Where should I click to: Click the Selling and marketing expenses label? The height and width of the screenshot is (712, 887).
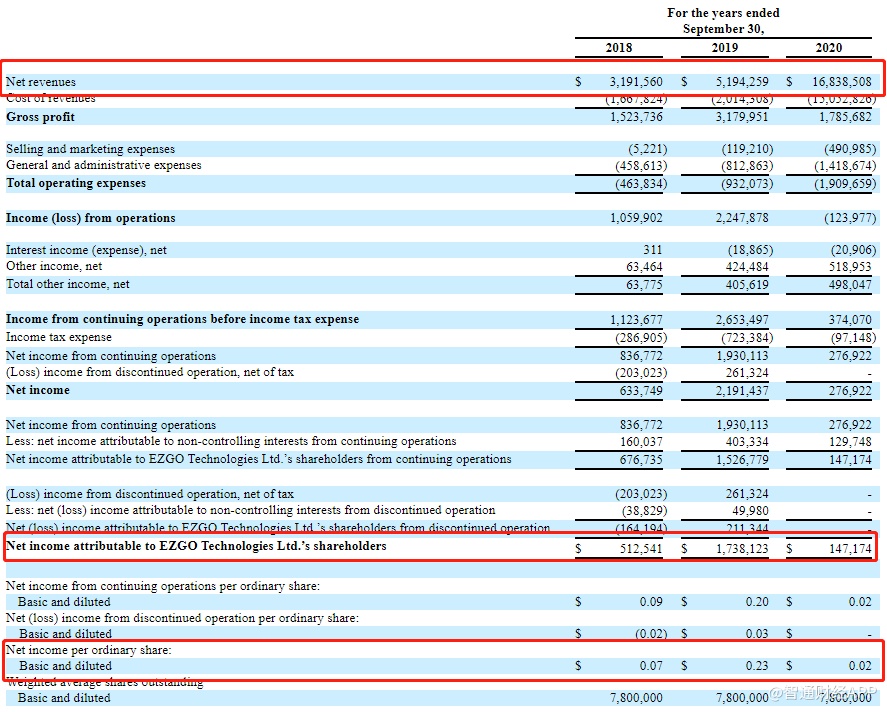pyautogui.click(x=90, y=149)
